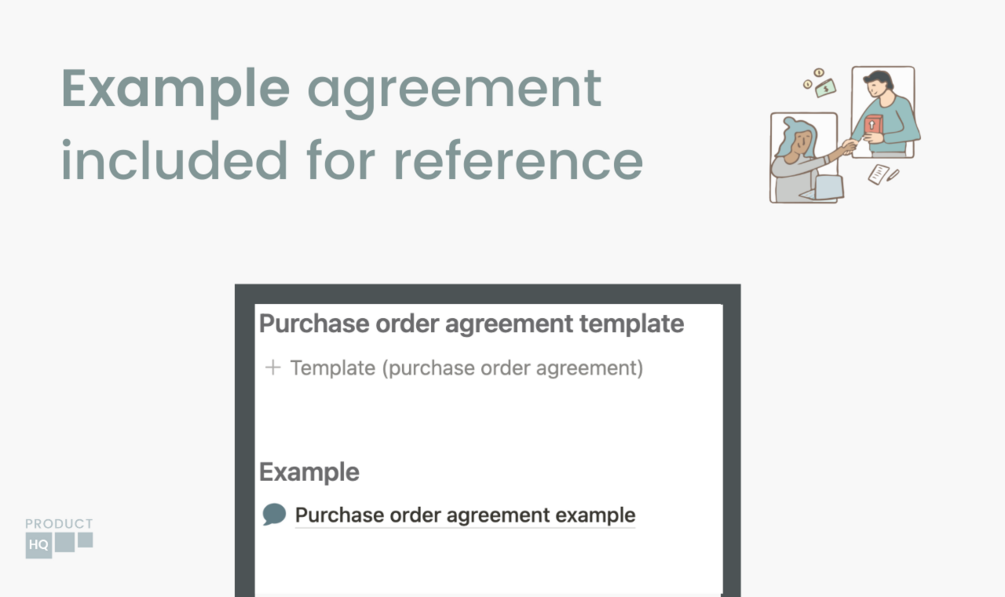Select the Purchase order agreement template heading

(471, 324)
